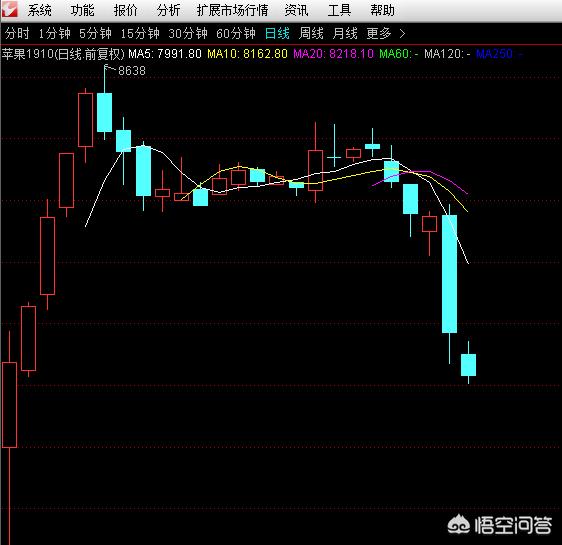The height and width of the screenshot is (545, 562).
Task: Open the 扩展市场行情 menu
Action: (x=232, y=10)
